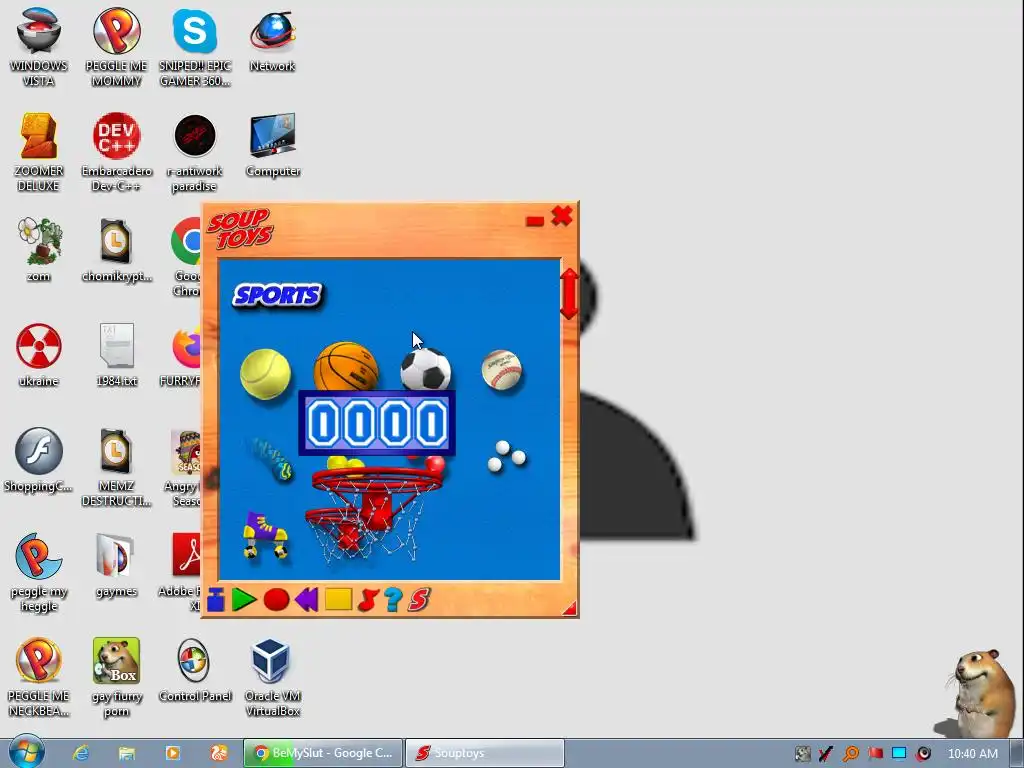Select the basketball toy in the Sports toybox

[345, 367]
